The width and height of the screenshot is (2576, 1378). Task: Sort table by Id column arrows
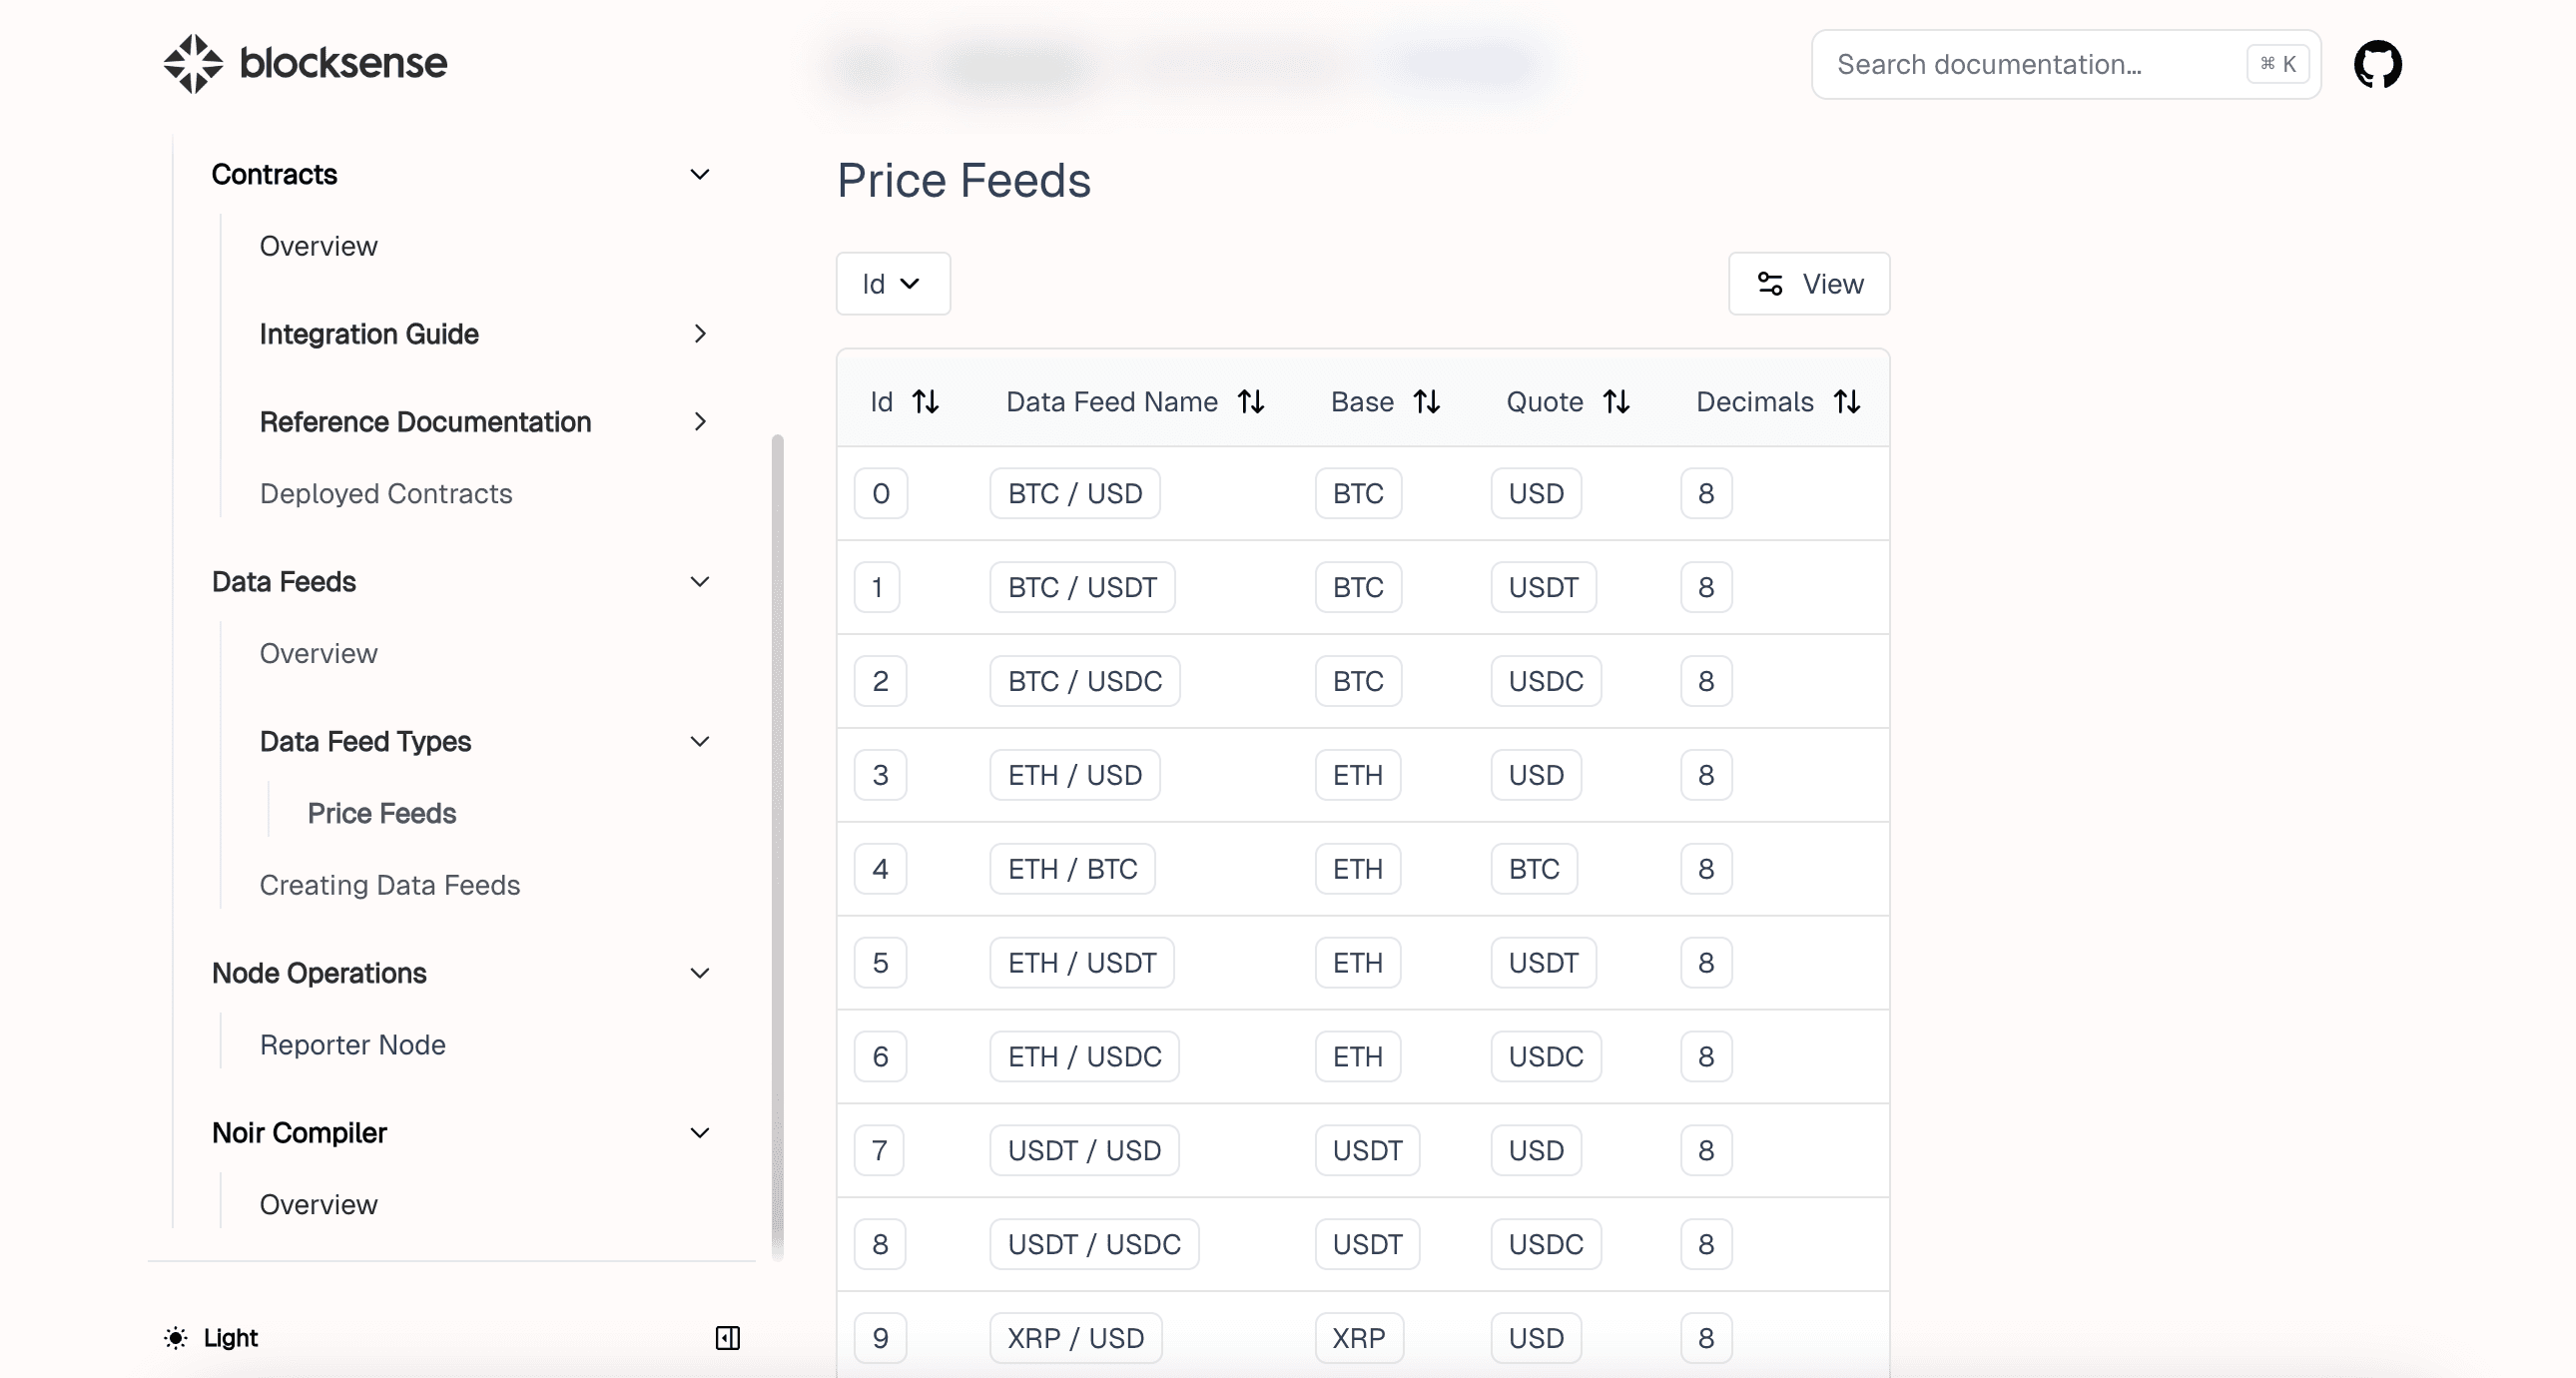[925, 402]
